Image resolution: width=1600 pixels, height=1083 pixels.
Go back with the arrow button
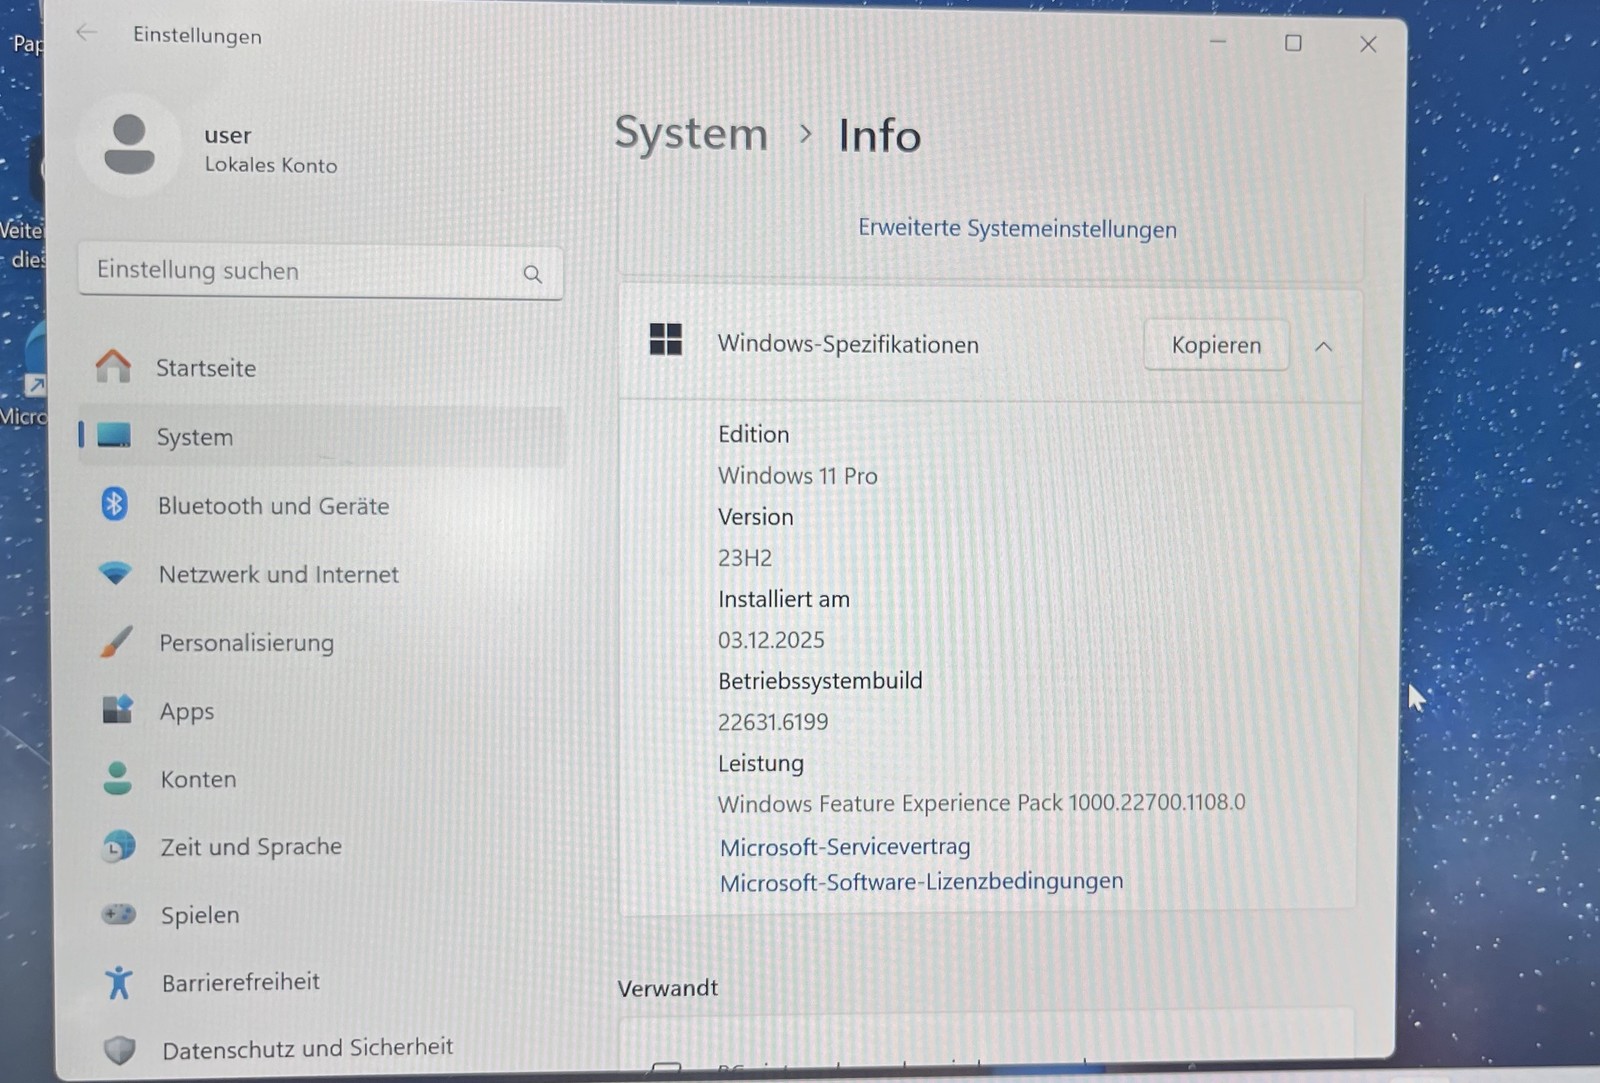point(87,33)
